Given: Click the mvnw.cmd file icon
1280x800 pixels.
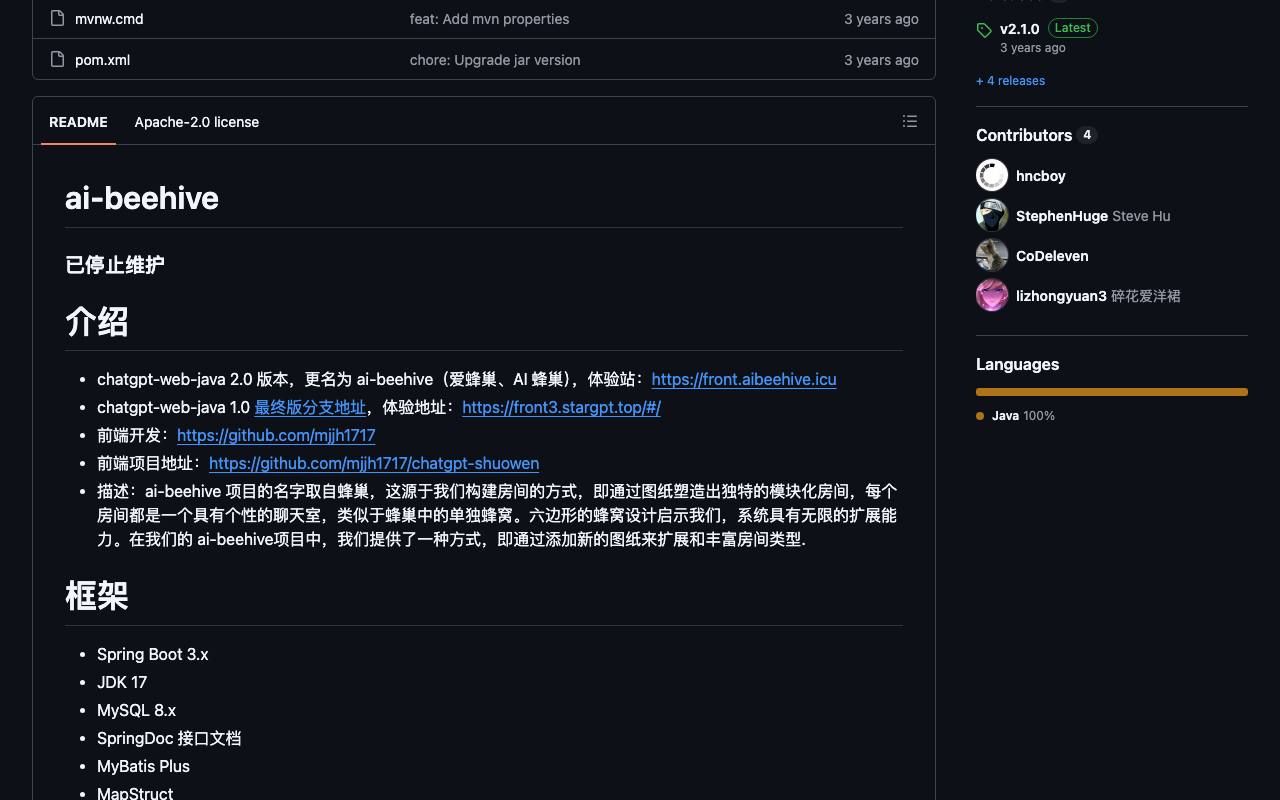Looking at the screenshot, I should (57, 19).
